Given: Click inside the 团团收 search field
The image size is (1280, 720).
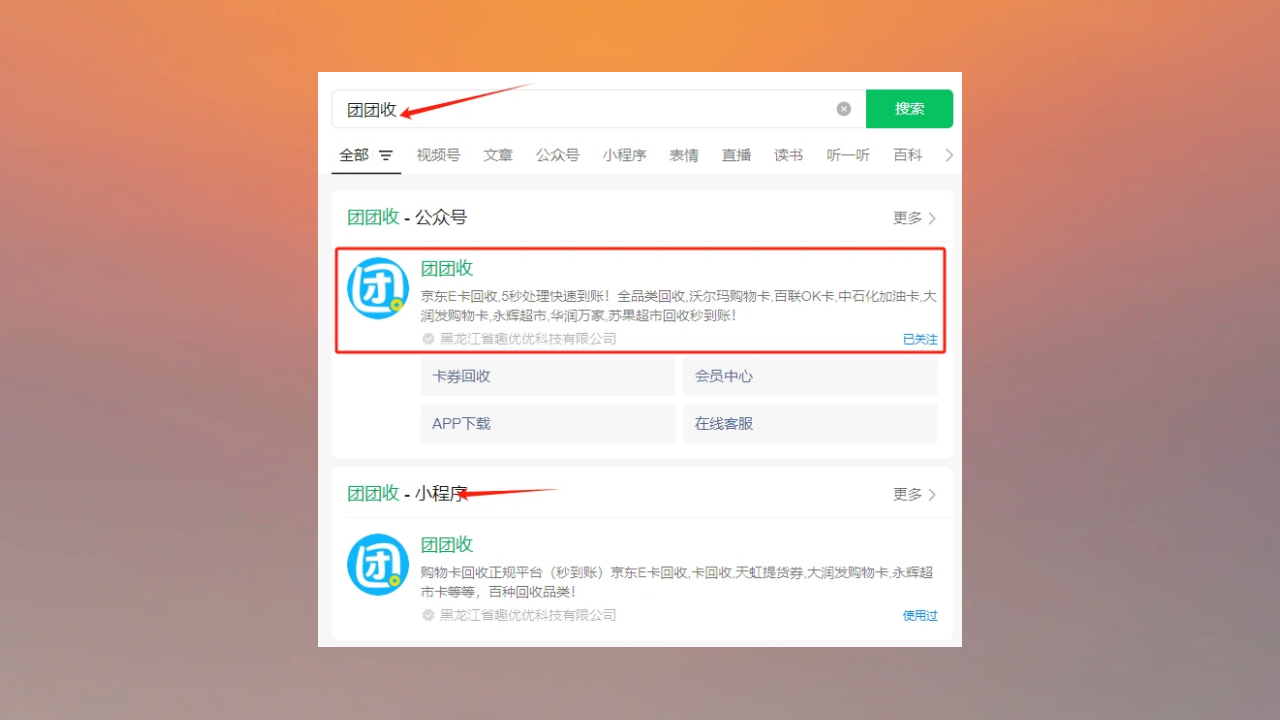Looking at the screenshot, I should (598, 109).
